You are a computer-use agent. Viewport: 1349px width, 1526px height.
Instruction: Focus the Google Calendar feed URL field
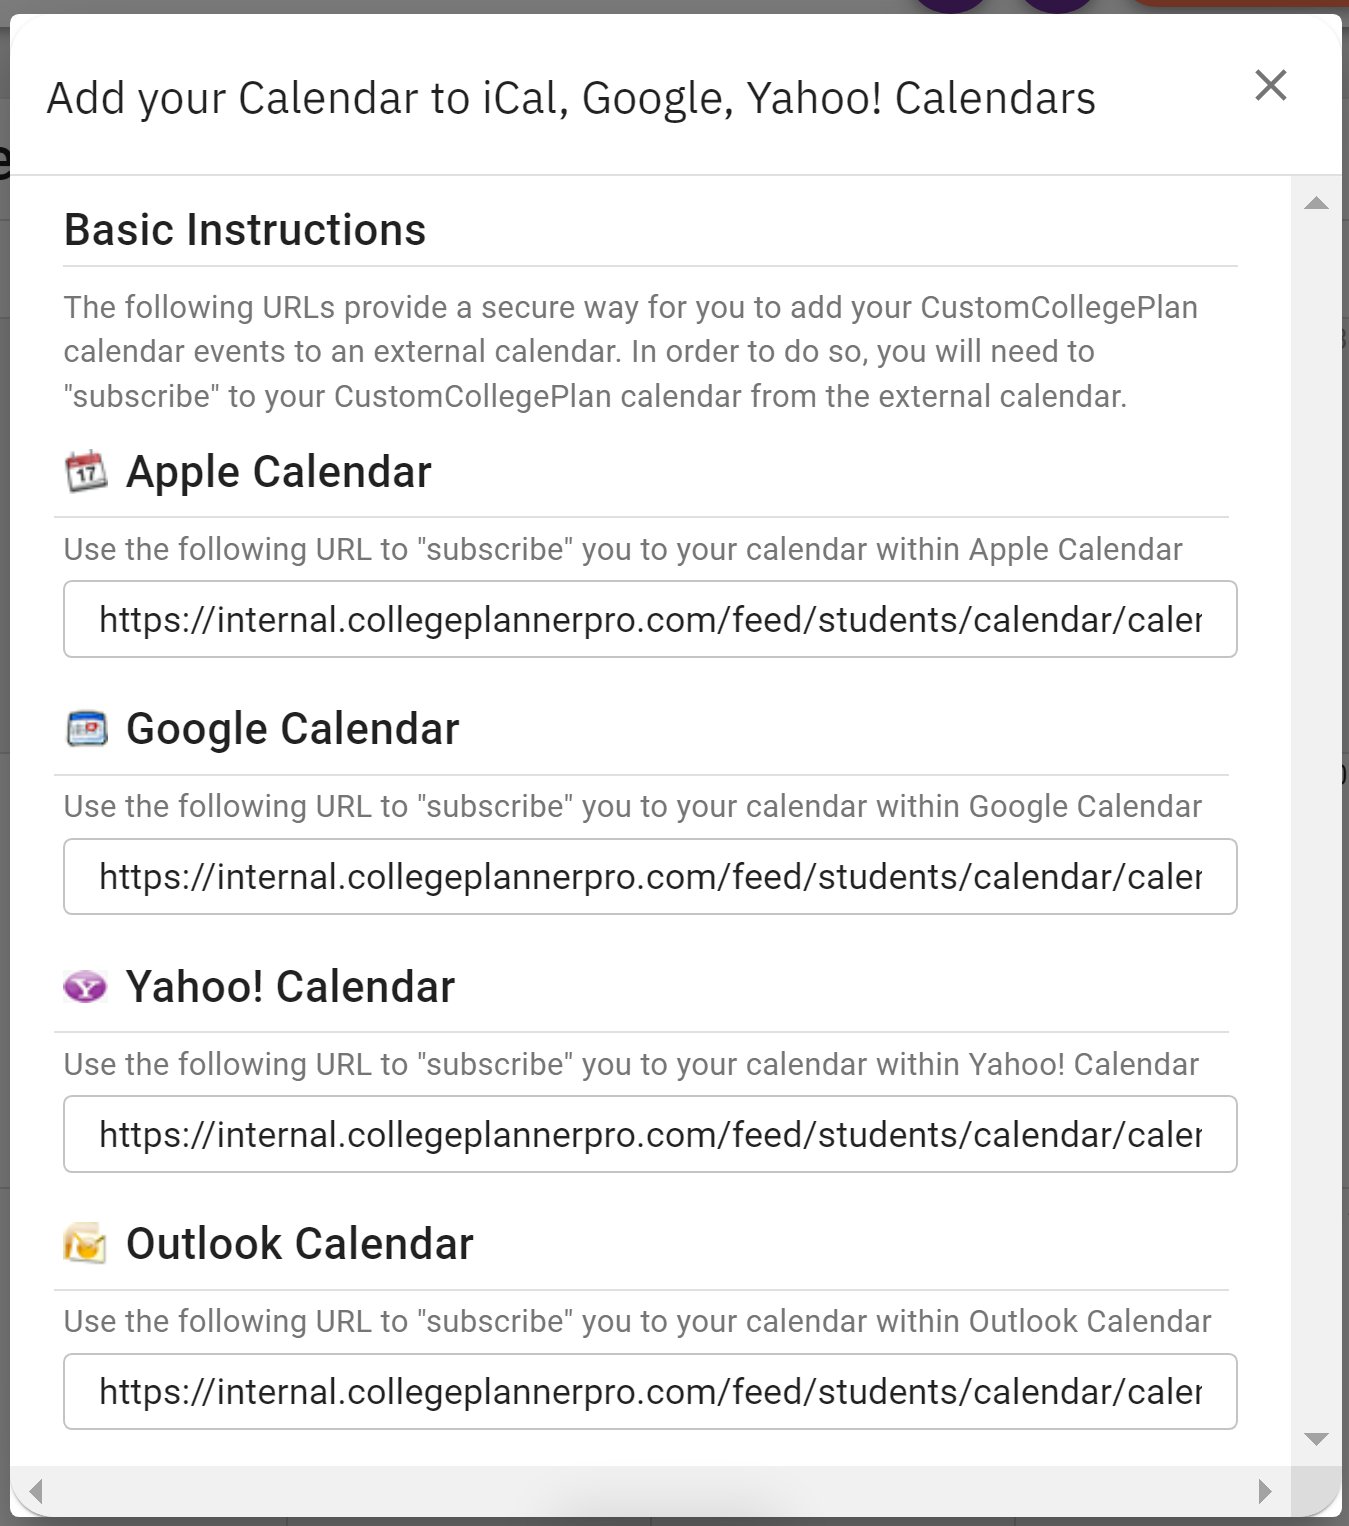pyautogui.click(x=650, y=877)
